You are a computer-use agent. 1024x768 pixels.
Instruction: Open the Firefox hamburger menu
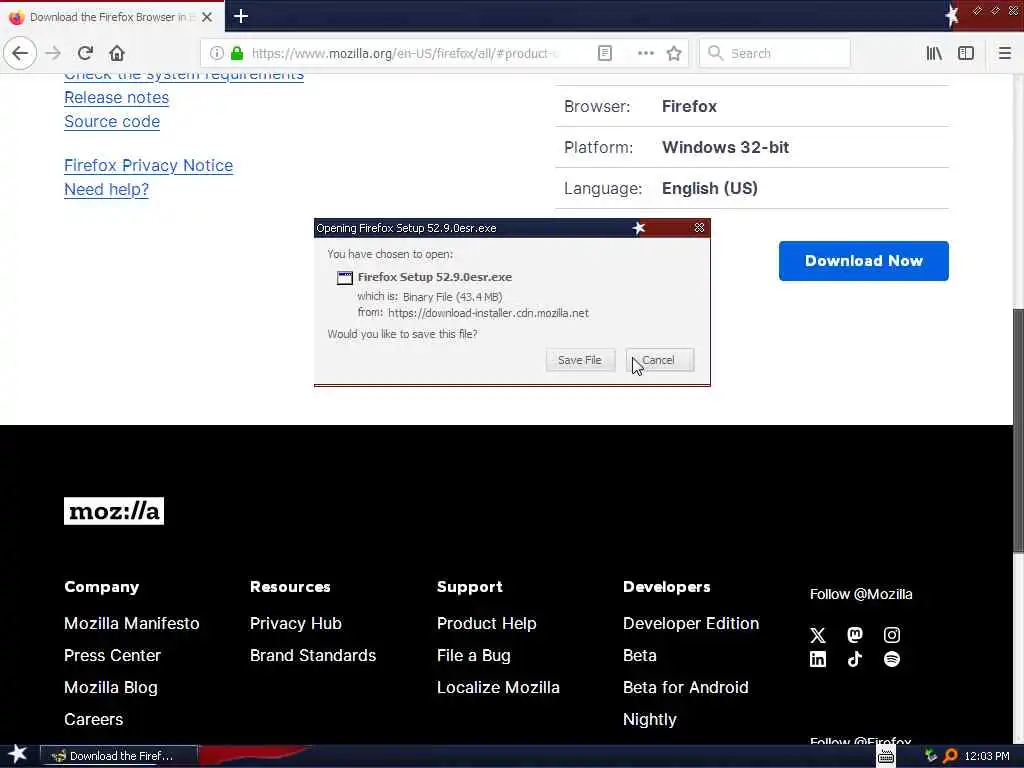(1004, 53)
